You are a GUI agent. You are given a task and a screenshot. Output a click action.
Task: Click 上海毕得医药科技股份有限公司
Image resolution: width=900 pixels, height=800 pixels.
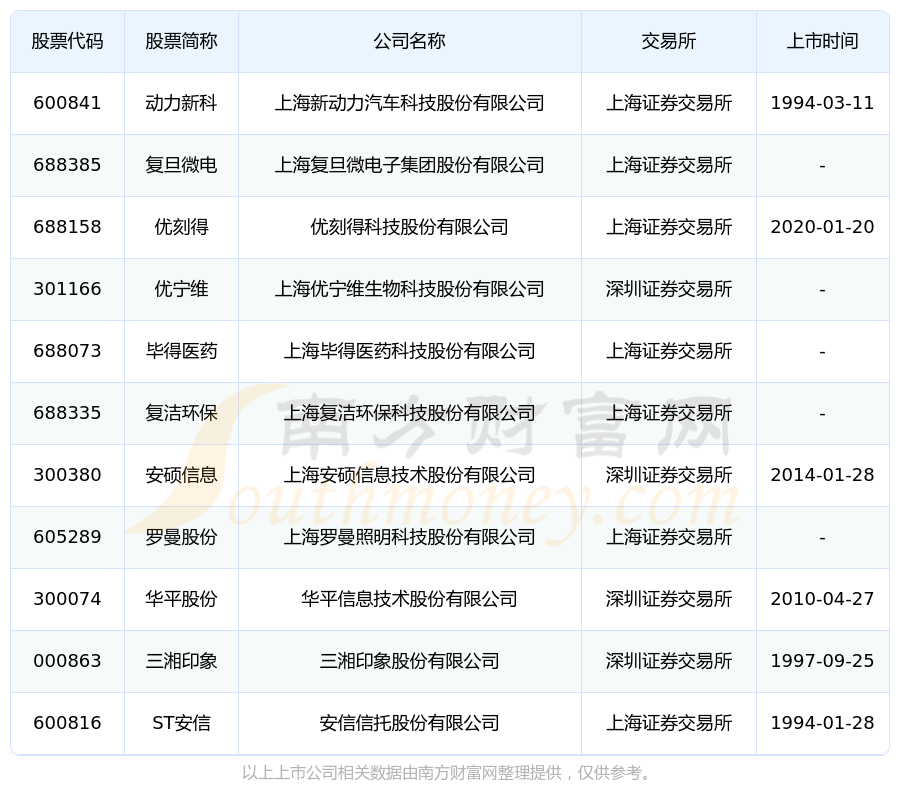pos(409,351)
